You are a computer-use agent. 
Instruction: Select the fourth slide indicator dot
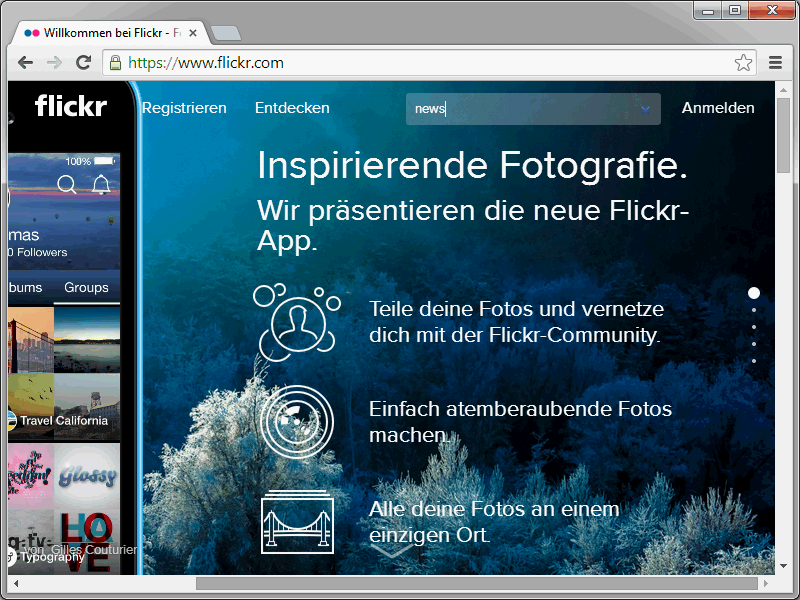(754, 344)
